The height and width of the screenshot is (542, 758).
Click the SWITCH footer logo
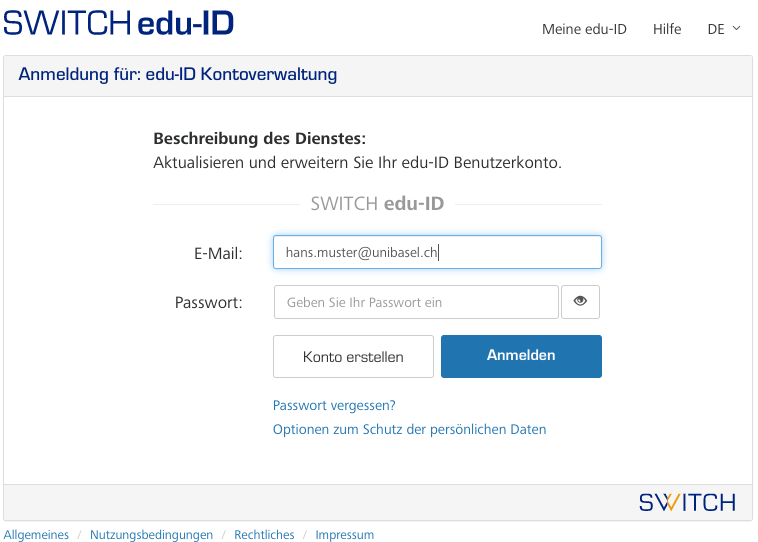[x=687, y=502]
